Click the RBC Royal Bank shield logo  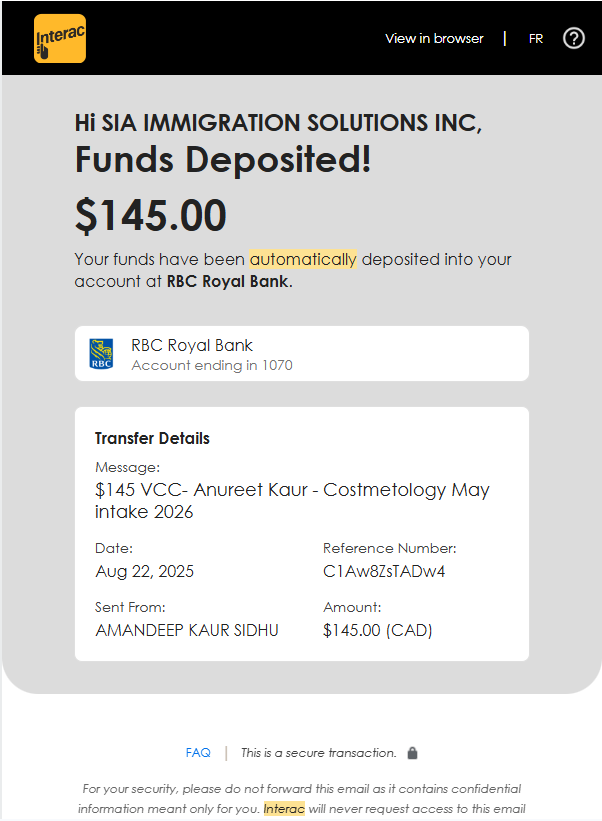point(101,353)
